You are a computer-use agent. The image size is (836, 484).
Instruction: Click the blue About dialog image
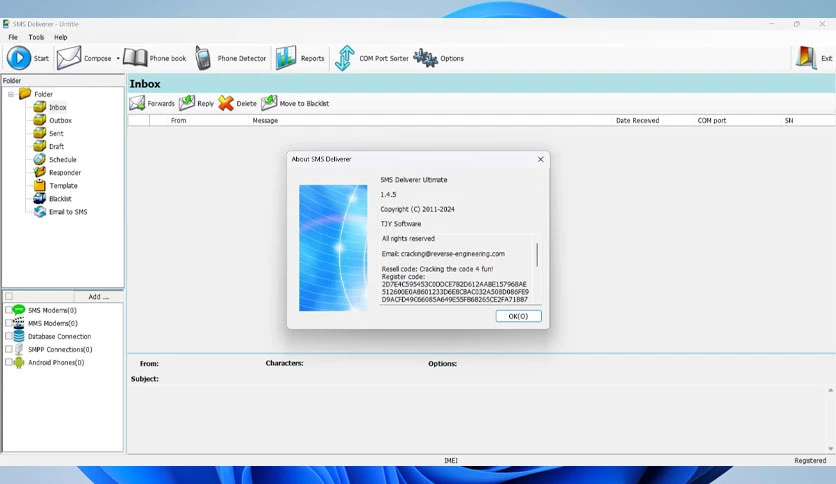333,248
